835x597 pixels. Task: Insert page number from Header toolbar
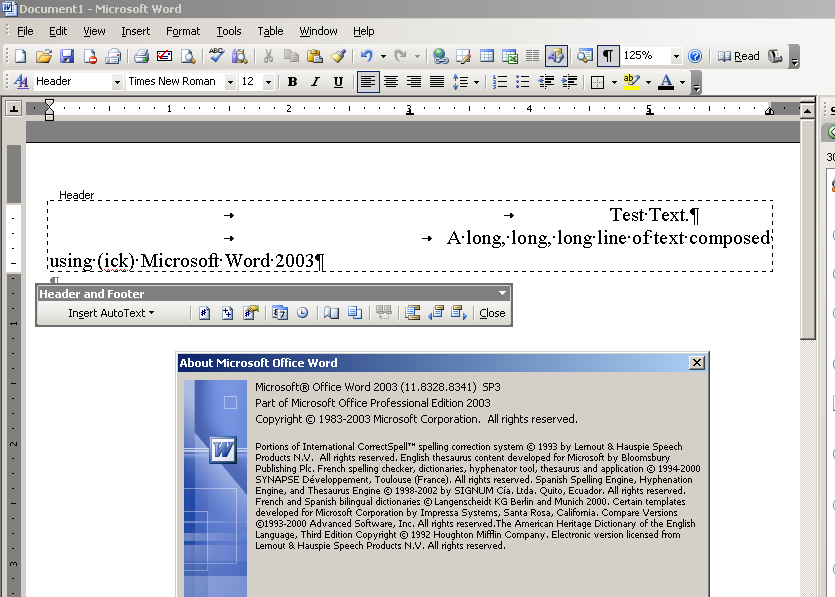203,313
